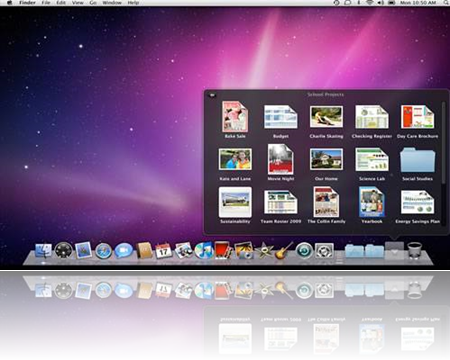Open the volume control in menu bar
The image size is (450, 360).
(380, 3)
